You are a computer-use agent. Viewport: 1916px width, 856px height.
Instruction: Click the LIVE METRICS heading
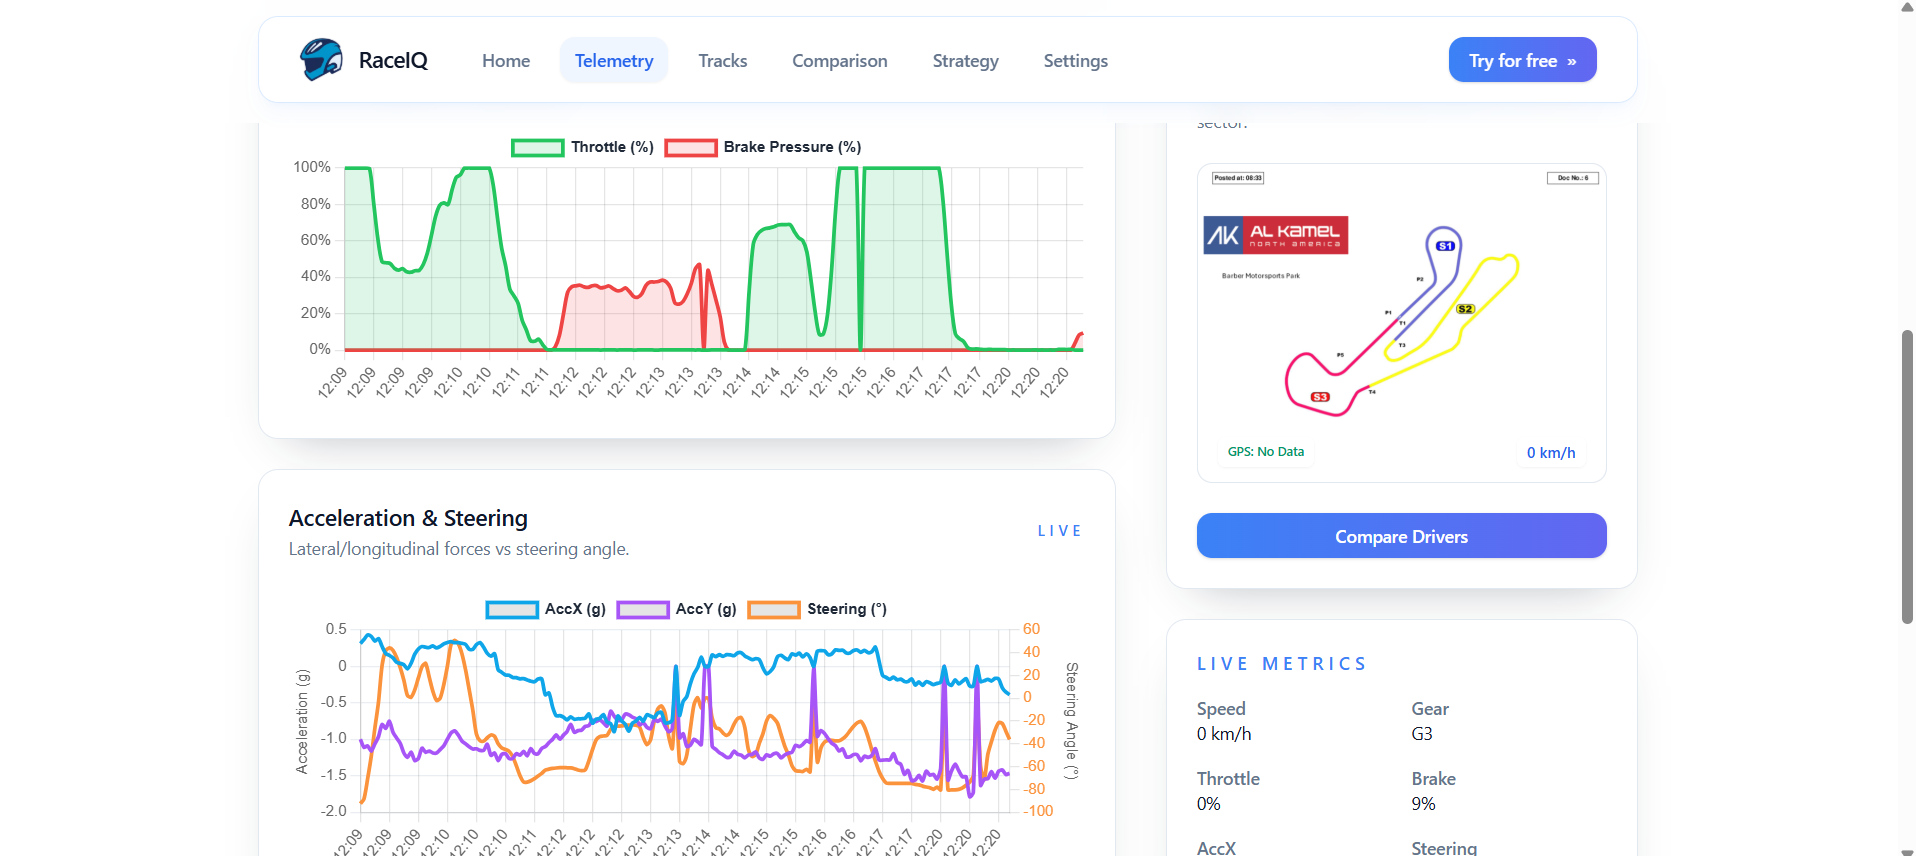[1281, 664]
